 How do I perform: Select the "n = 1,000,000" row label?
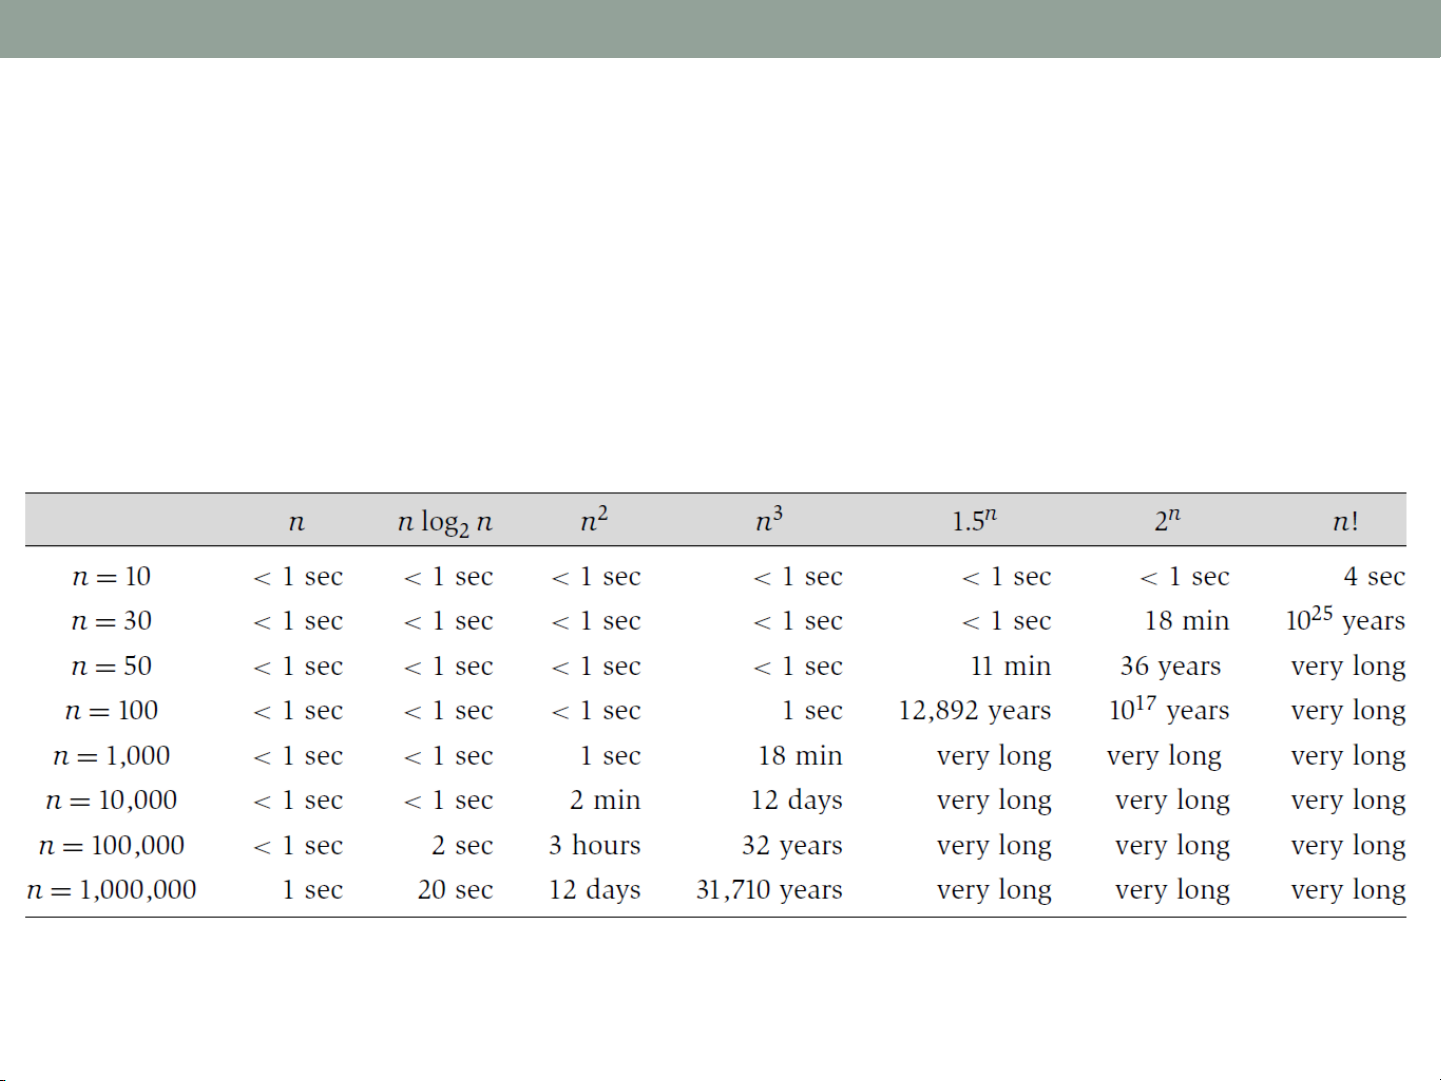[111, 890]
